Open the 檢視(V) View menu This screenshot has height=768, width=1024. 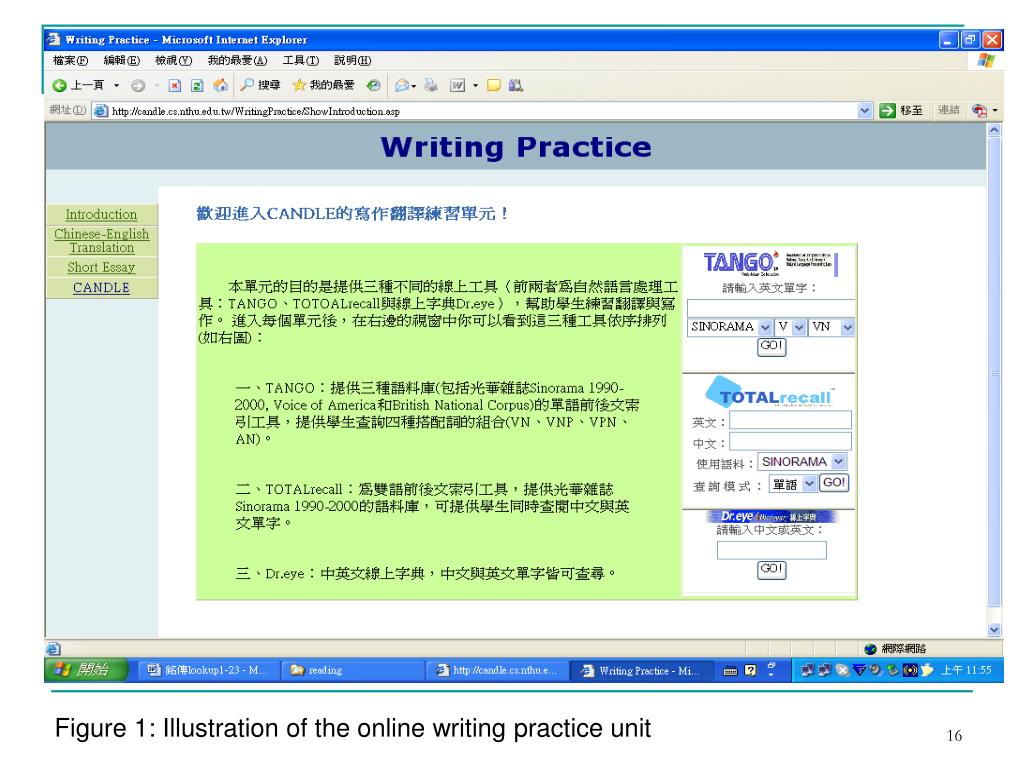pos(173,61)
